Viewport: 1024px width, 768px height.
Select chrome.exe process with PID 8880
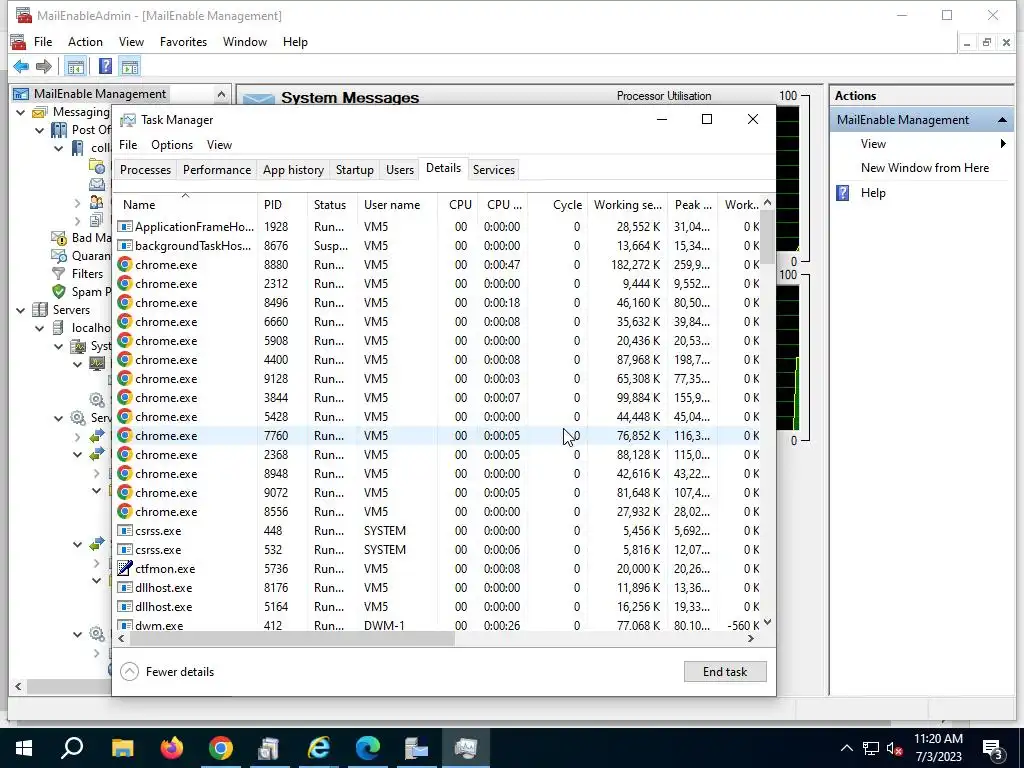click(438, 264)
